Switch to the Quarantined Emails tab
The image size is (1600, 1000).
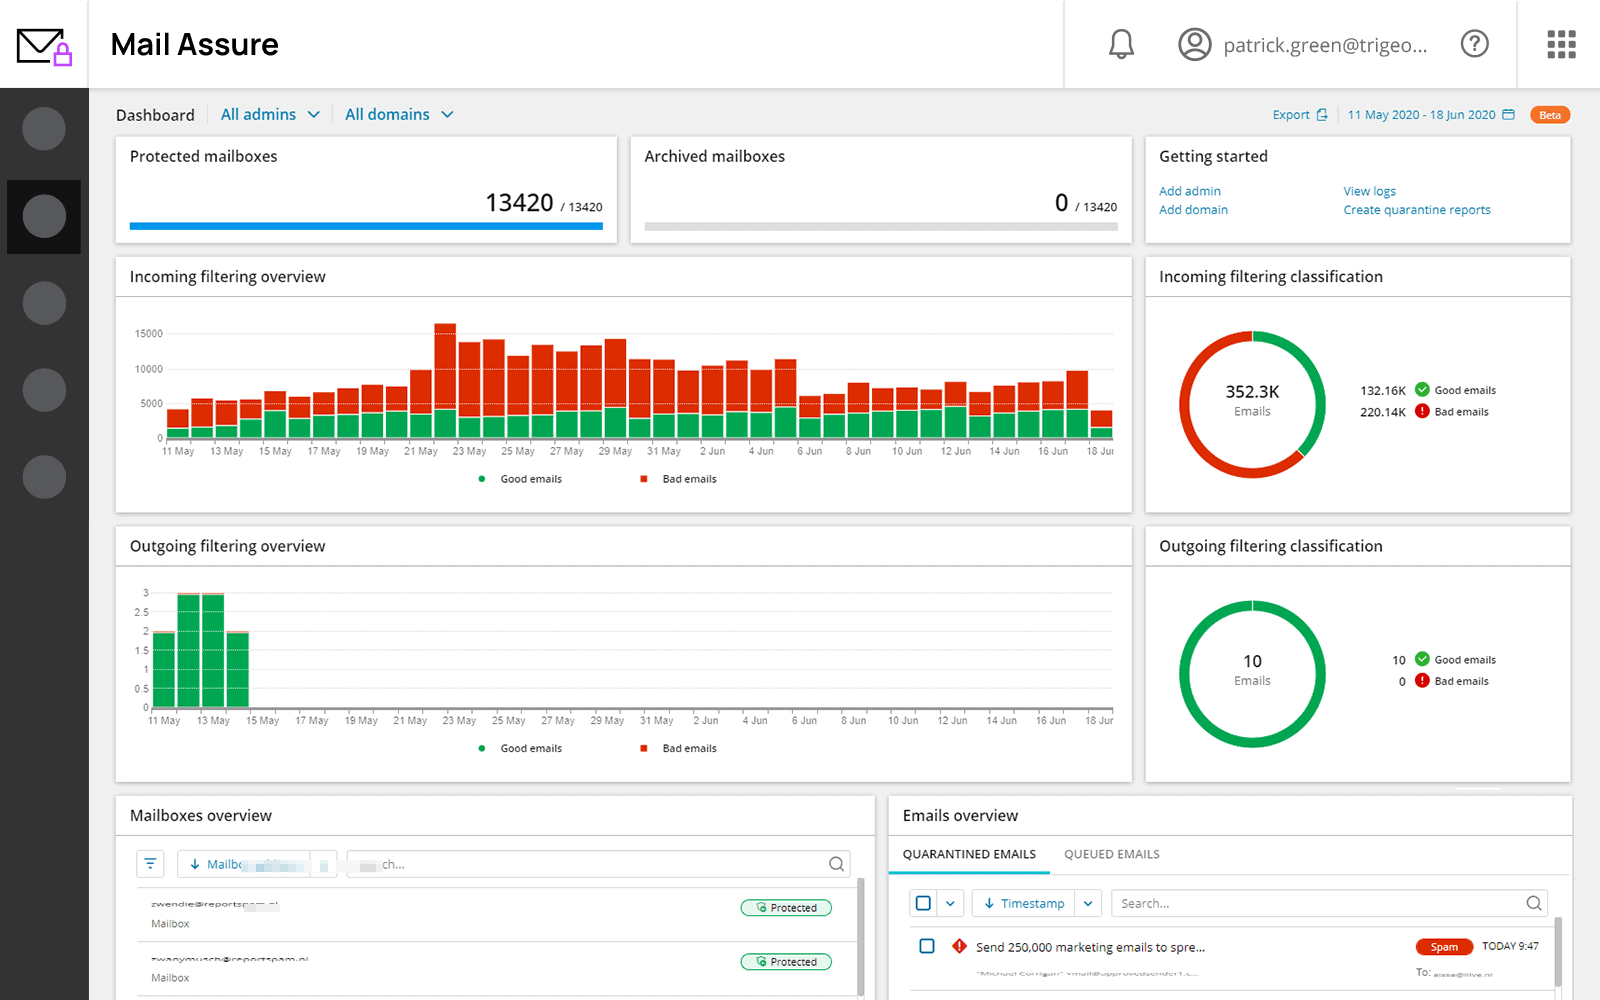[x=969, y=854]
